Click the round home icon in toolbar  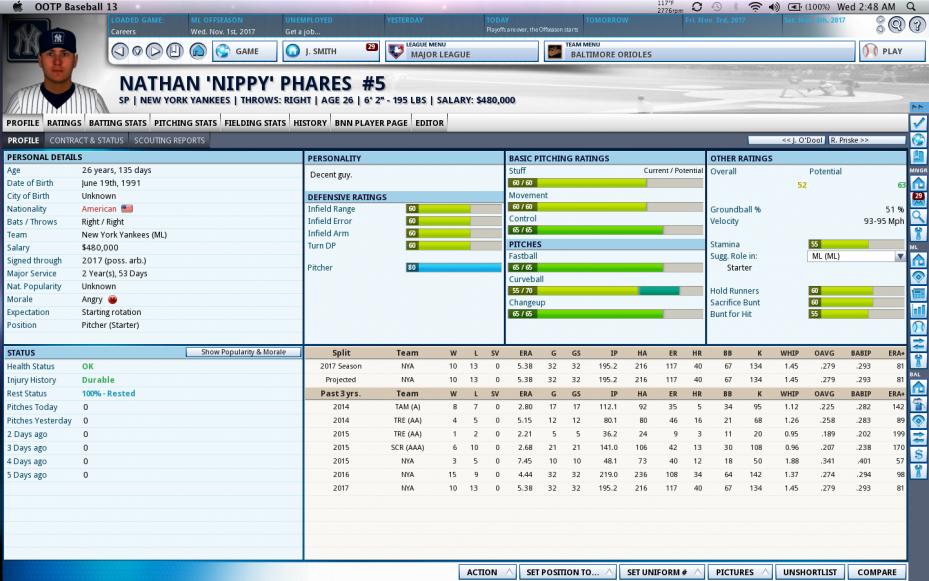pyautogui.click(x=198, y=51)
